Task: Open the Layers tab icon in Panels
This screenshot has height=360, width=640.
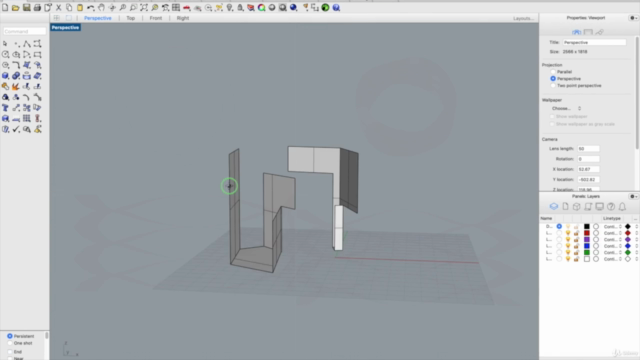Action: point(554,207)
